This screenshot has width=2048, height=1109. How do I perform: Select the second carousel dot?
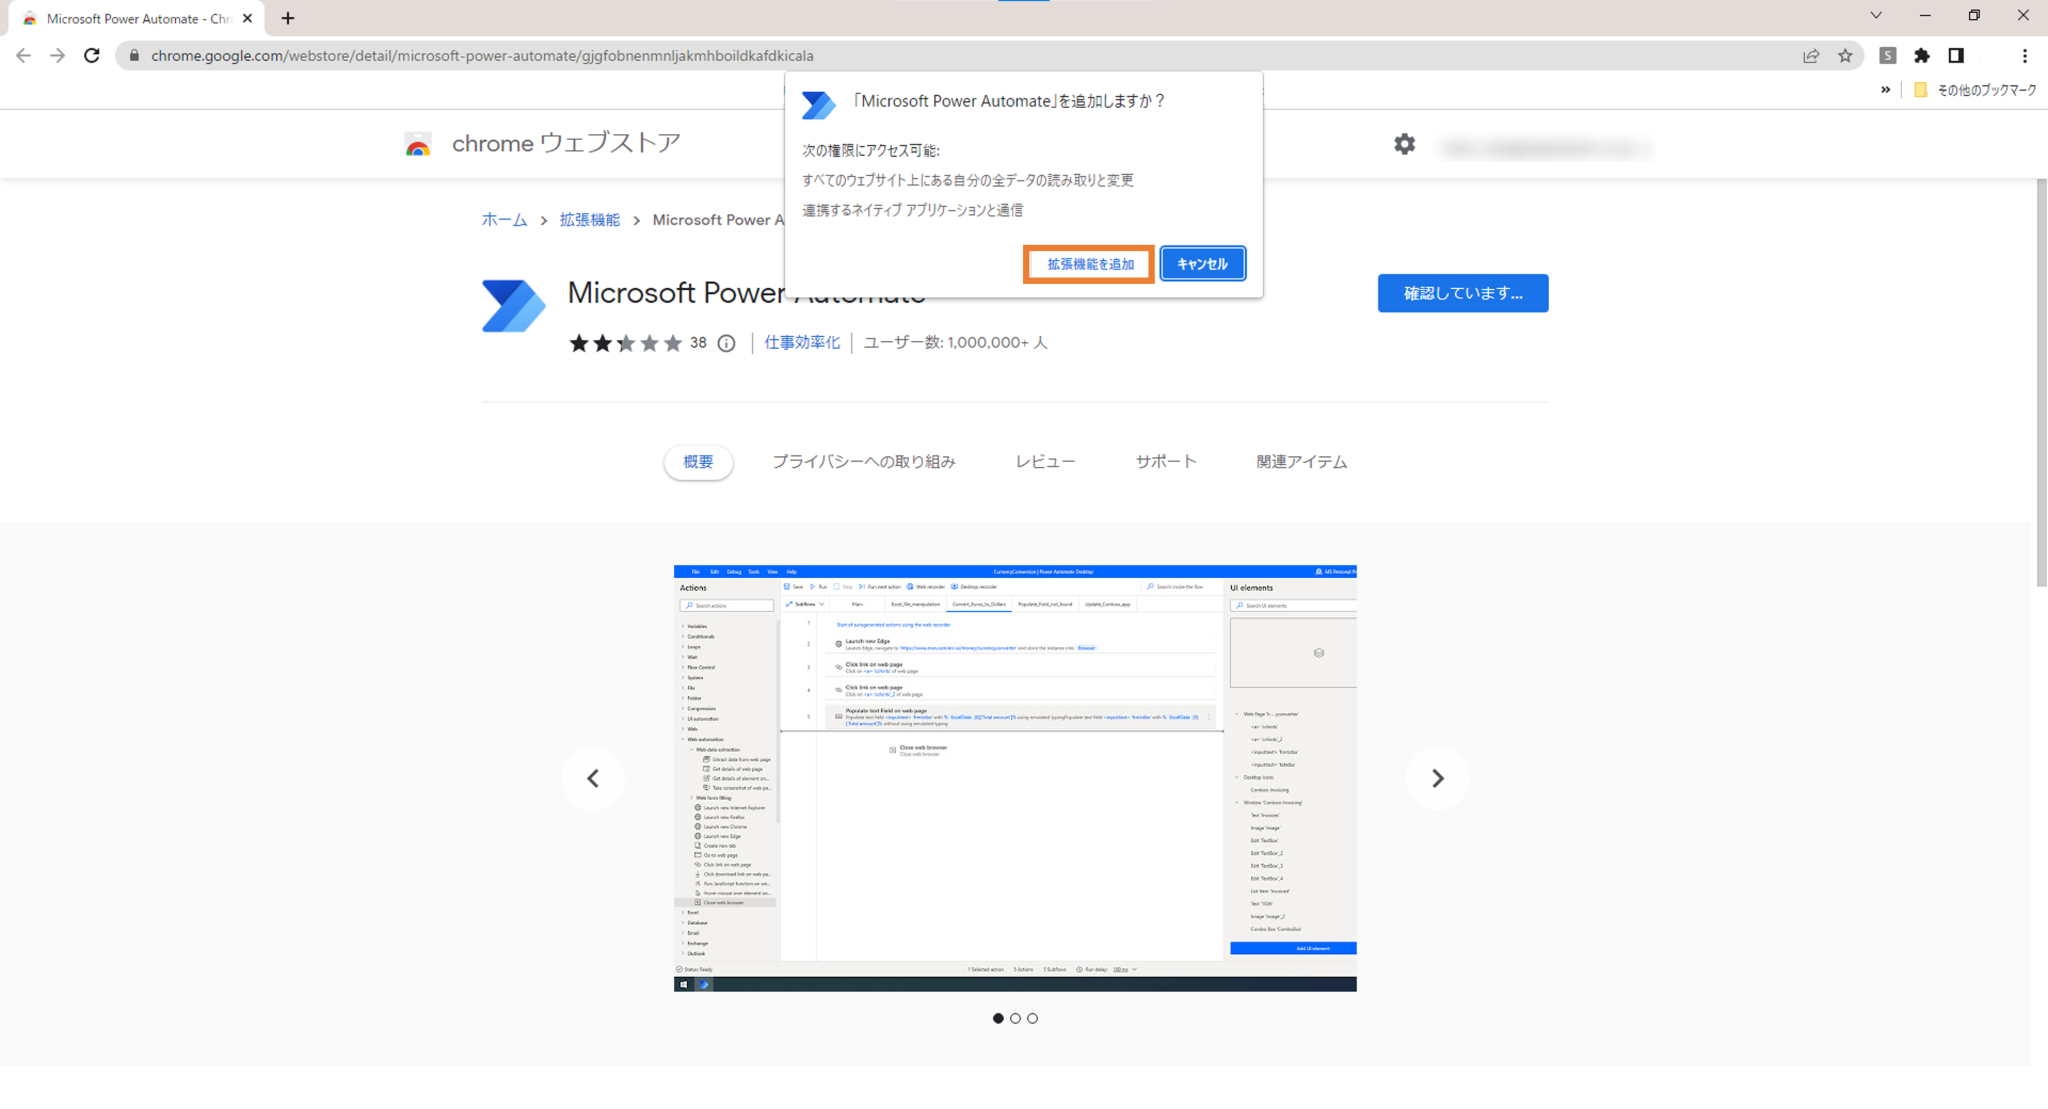click(x=1015, y=1018)
